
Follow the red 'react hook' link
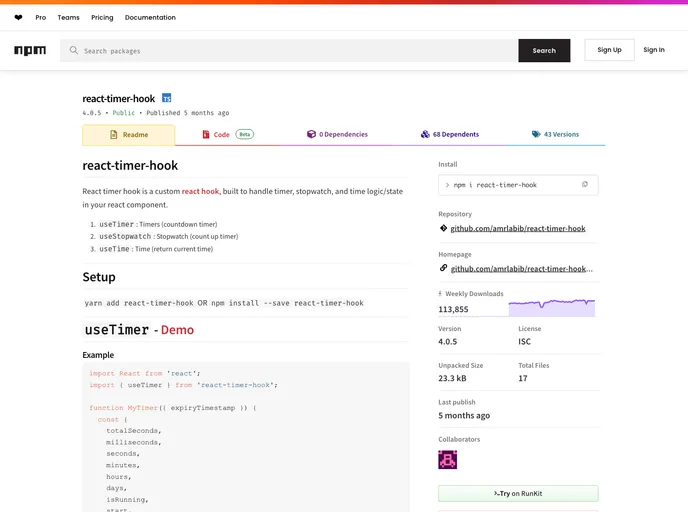(x=200, y=191)
